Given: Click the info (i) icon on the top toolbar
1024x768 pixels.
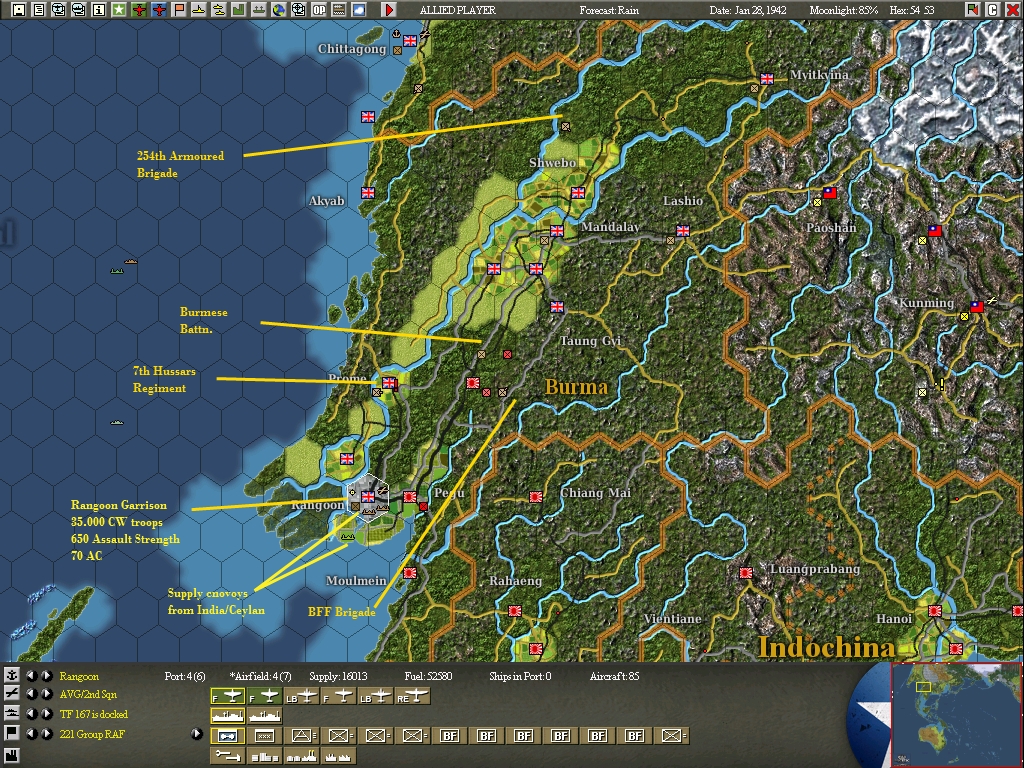Looking at the screenshot, I should click(x=98, y=9).
